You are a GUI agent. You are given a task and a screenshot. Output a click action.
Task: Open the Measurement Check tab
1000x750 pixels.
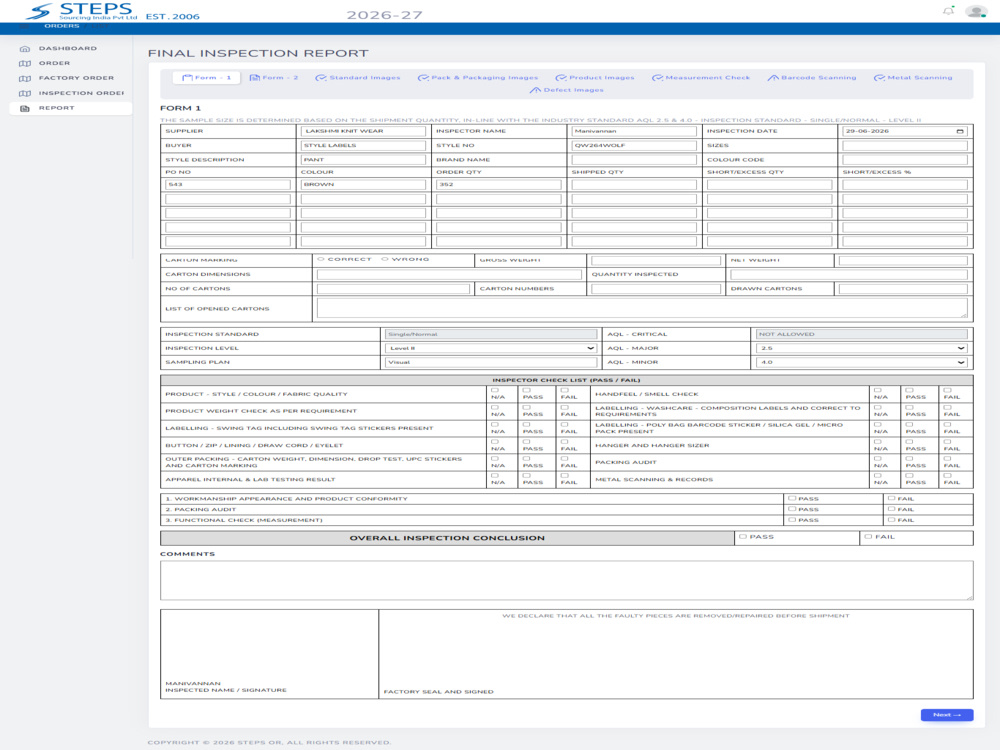click(x=701, y=78)
